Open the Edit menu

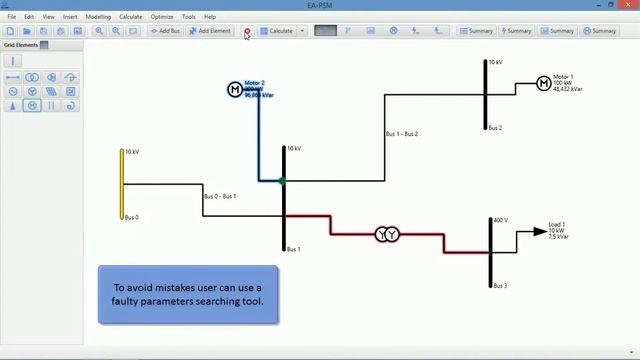pyautogui.click(x=29, y=17)
